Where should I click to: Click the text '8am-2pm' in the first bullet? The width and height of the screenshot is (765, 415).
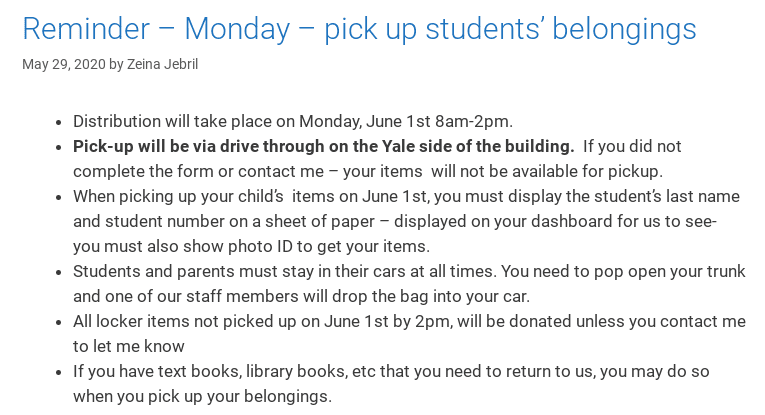click(x=473, y=121)
